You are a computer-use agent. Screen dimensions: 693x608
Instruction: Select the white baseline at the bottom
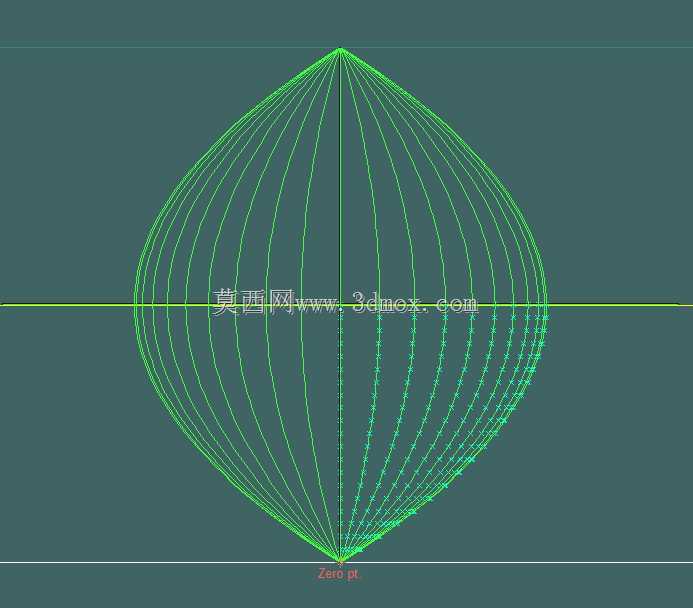346,562
